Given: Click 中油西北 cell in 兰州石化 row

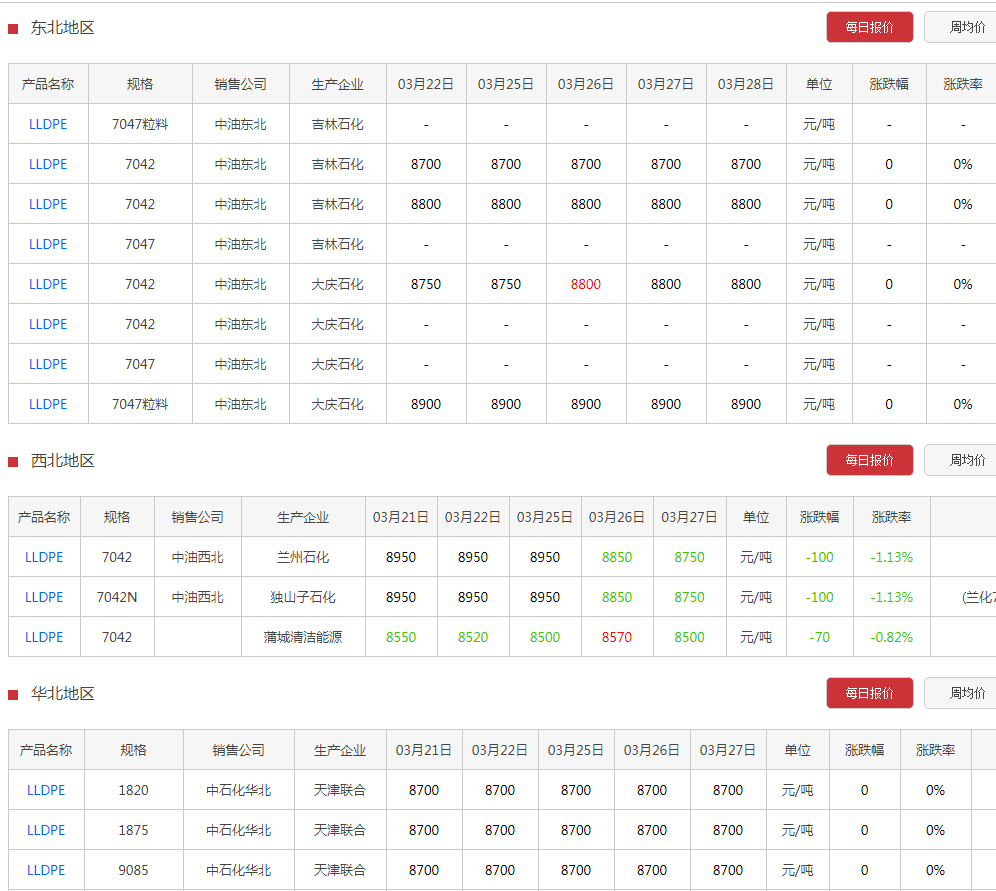Looking at the screenshot, I should point(198,558).
